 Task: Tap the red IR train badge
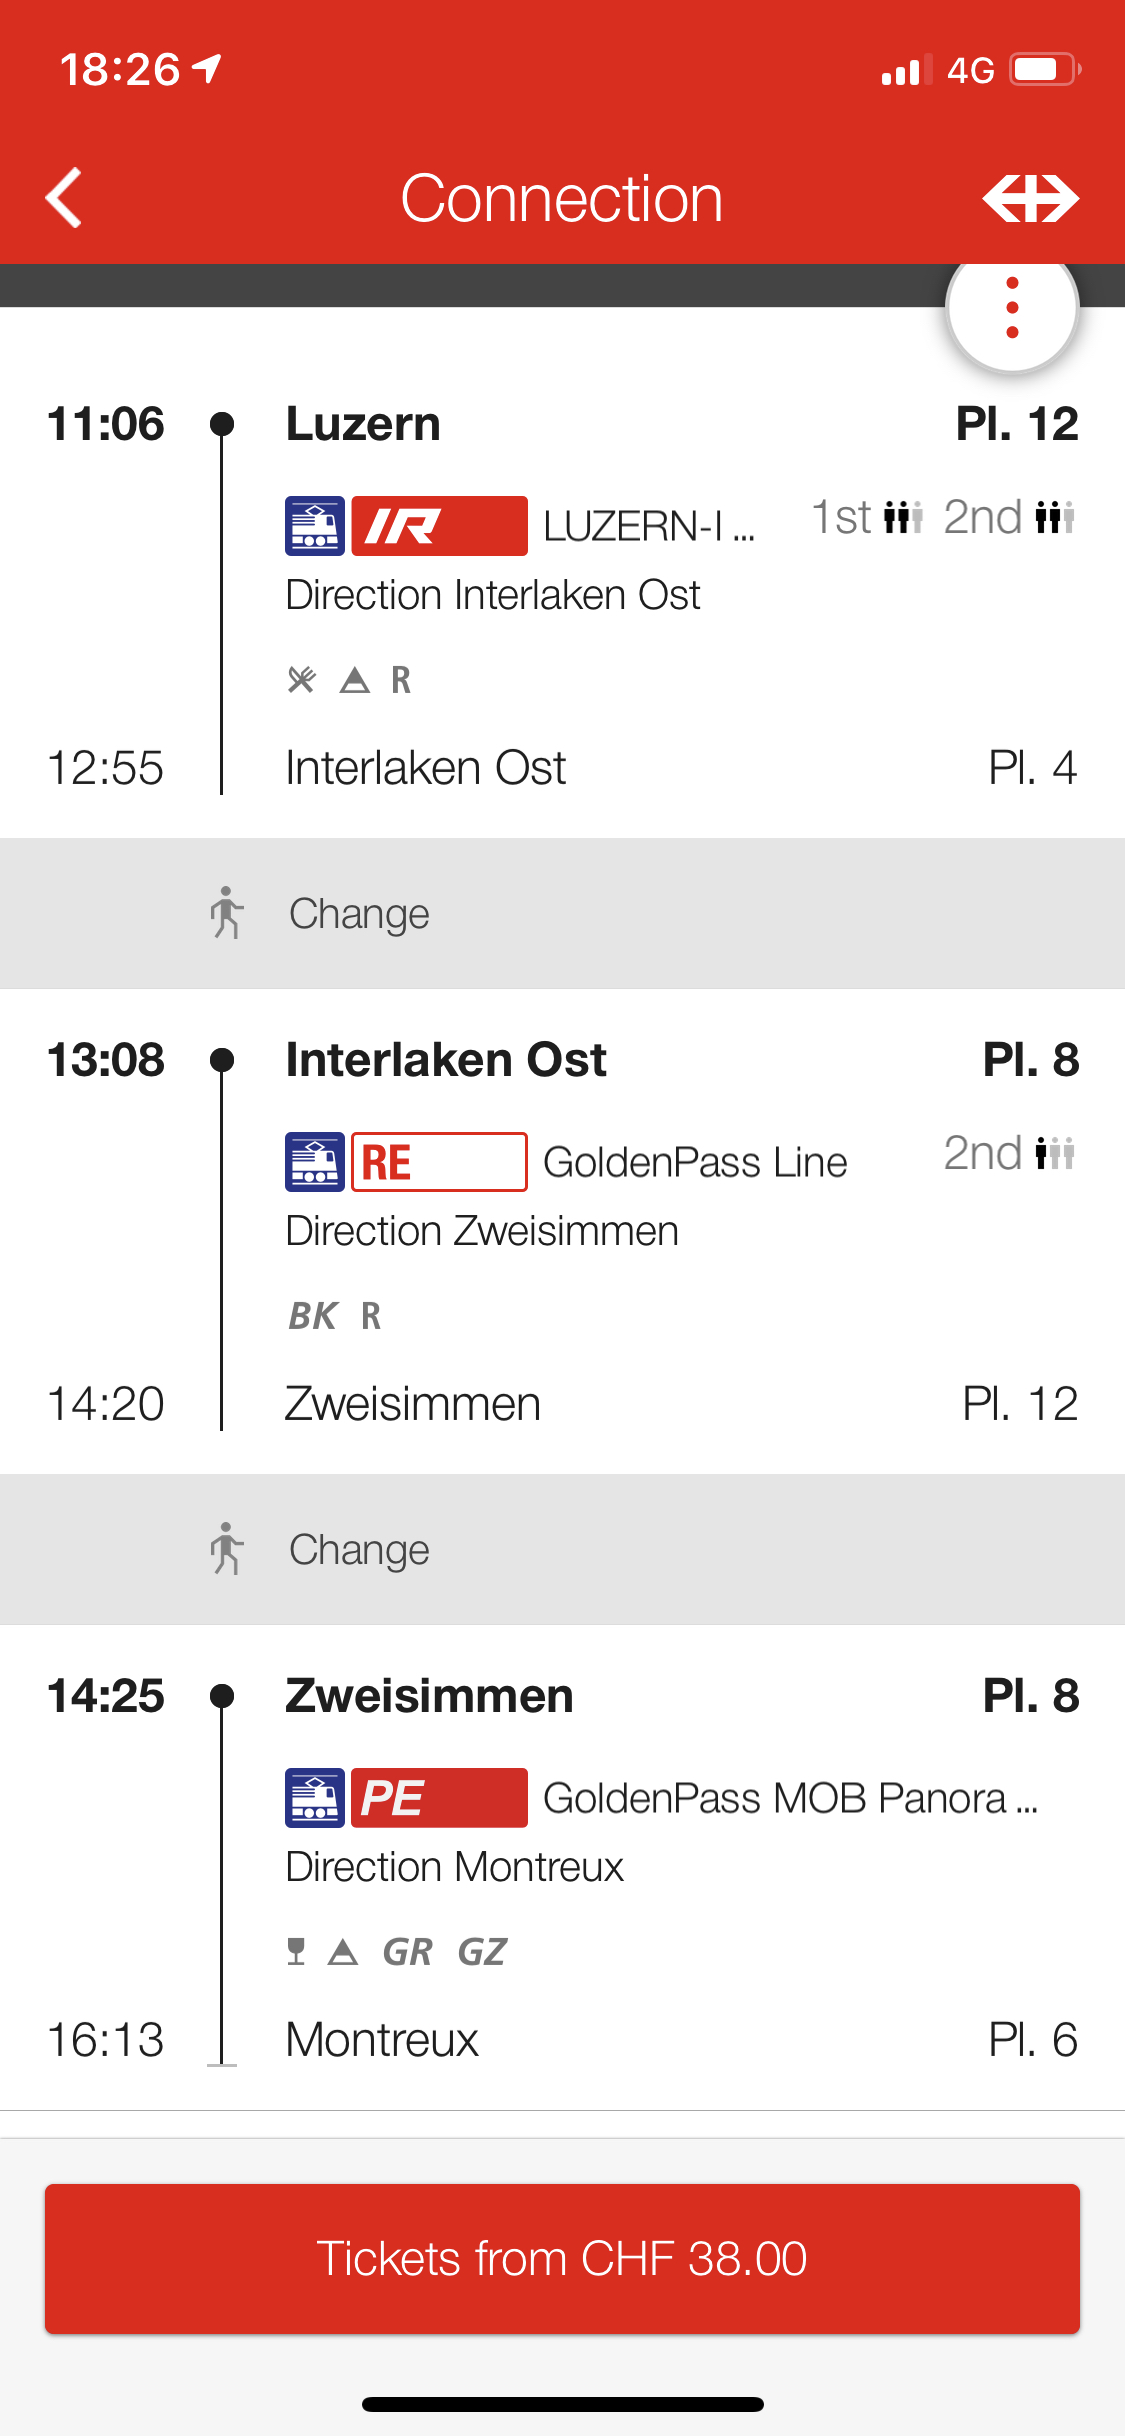[x=439, y=526]
